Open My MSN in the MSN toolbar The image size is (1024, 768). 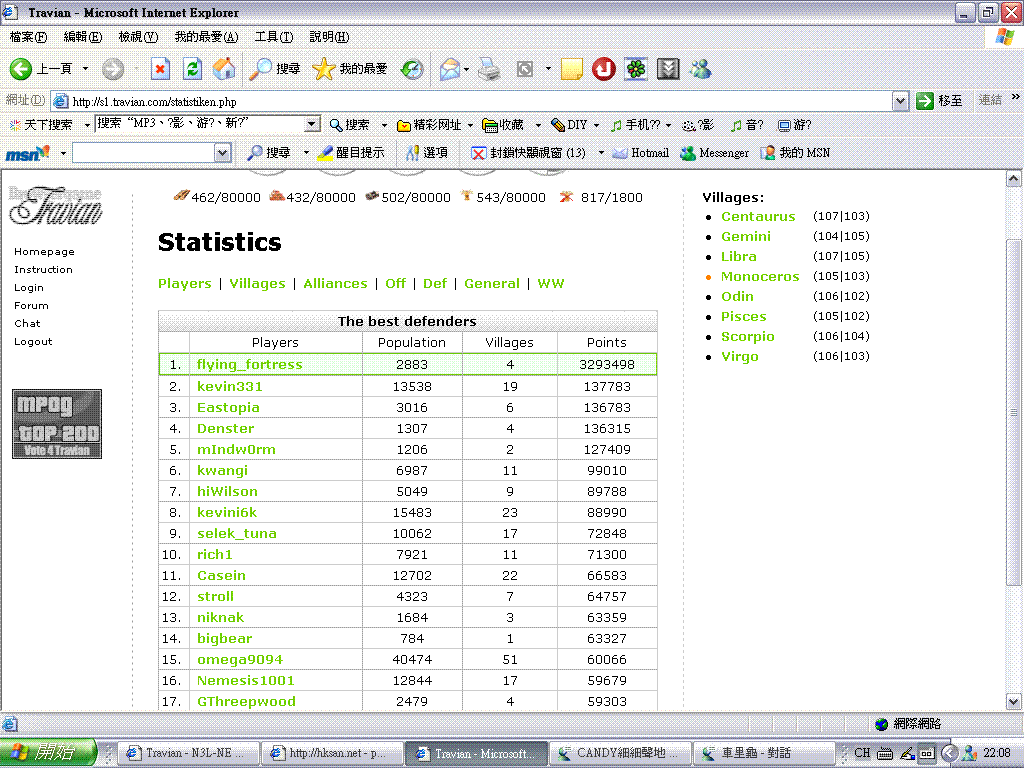[795, 153]
